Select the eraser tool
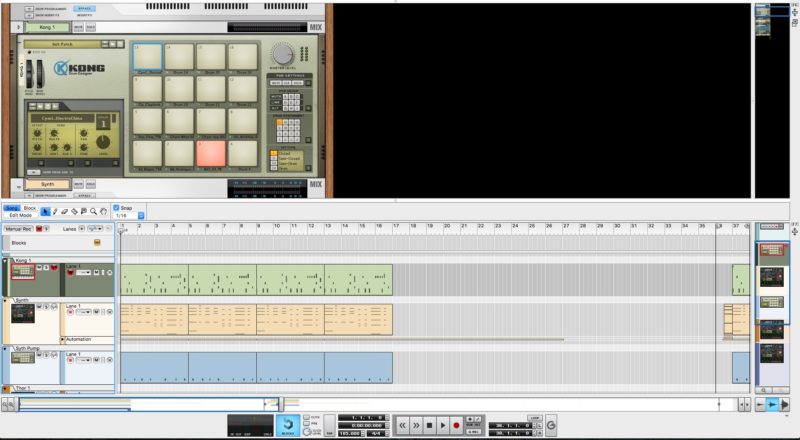 [65, 211]
